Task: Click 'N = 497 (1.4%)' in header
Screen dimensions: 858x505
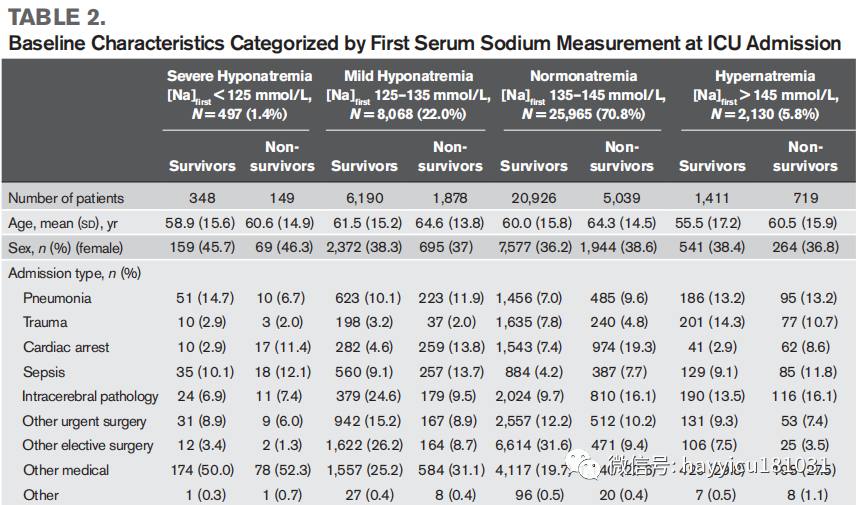Action: click(239, 114)
